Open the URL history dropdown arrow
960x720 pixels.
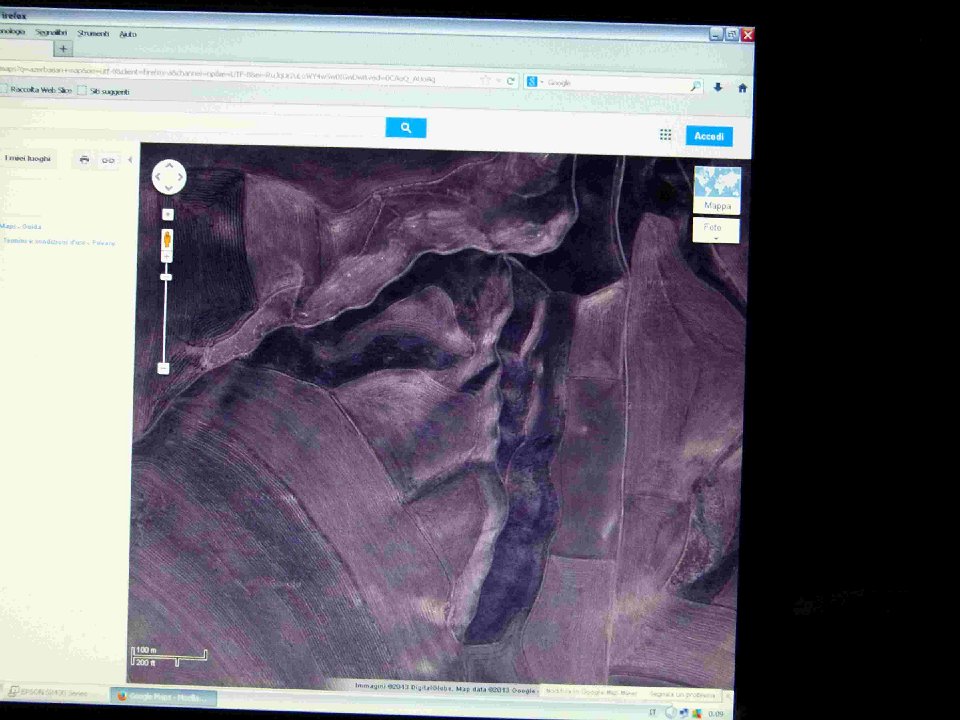pos(498,81)
